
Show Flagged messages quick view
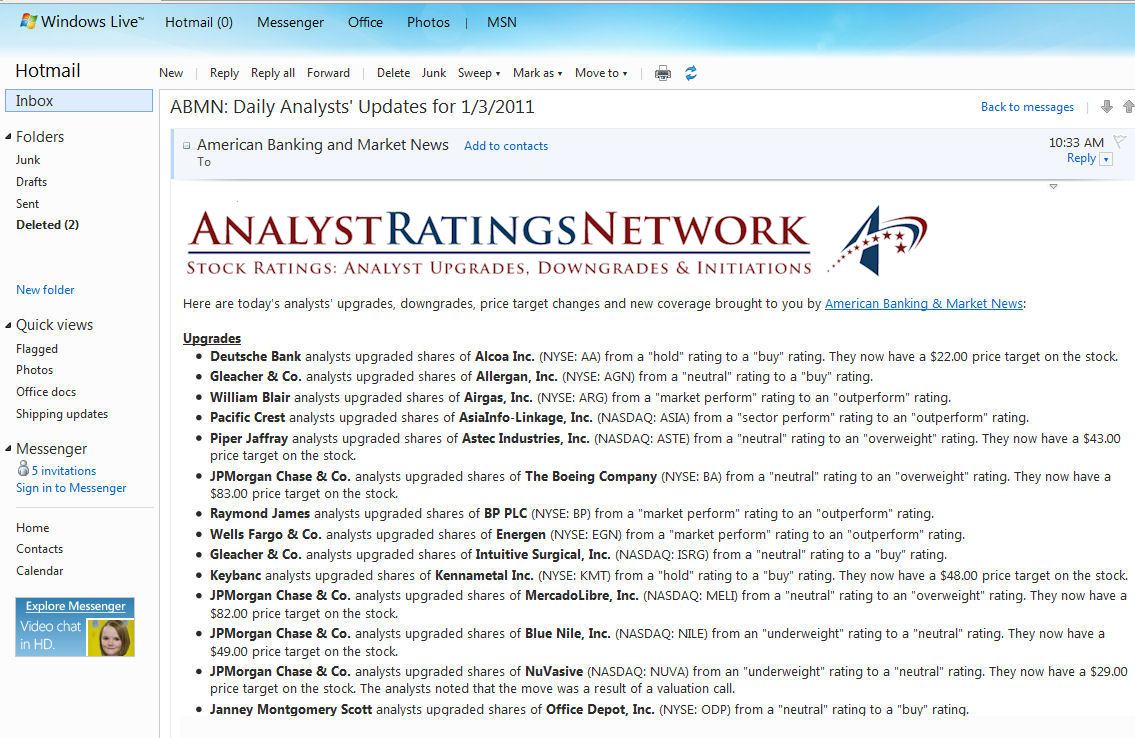tap(37, 349)
